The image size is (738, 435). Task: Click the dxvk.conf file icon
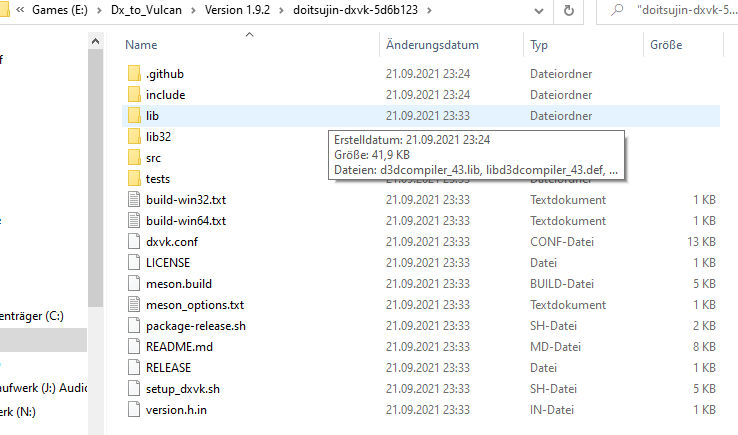pyautogui.click(x=134, y=242)
